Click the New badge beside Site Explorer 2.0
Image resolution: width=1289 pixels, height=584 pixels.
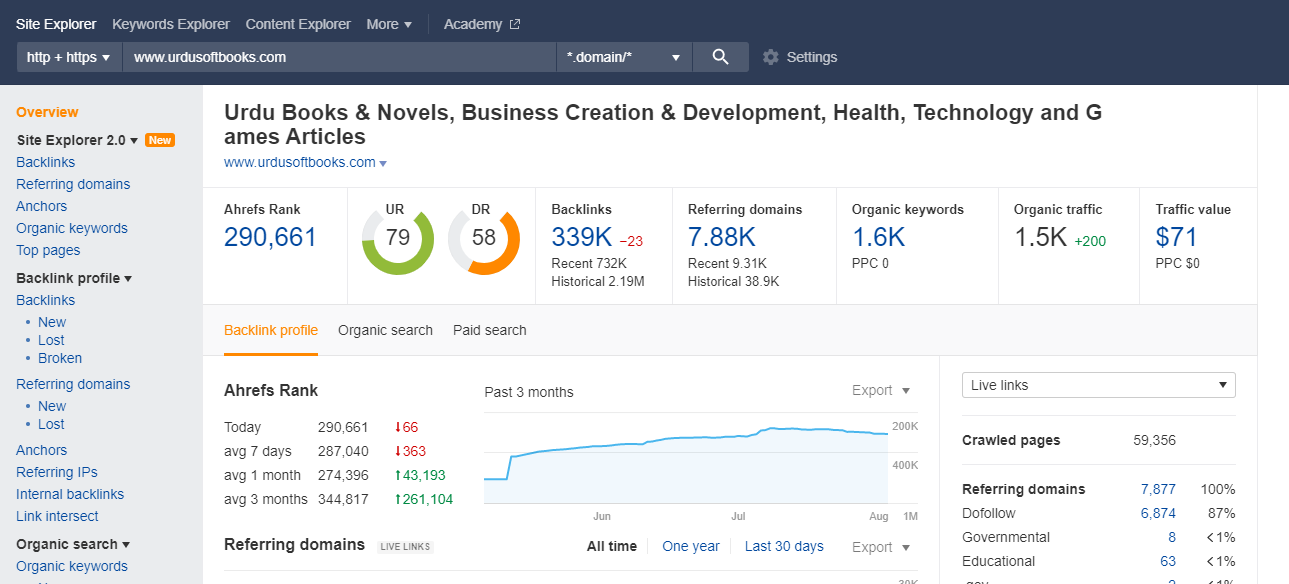click(160, 140)
